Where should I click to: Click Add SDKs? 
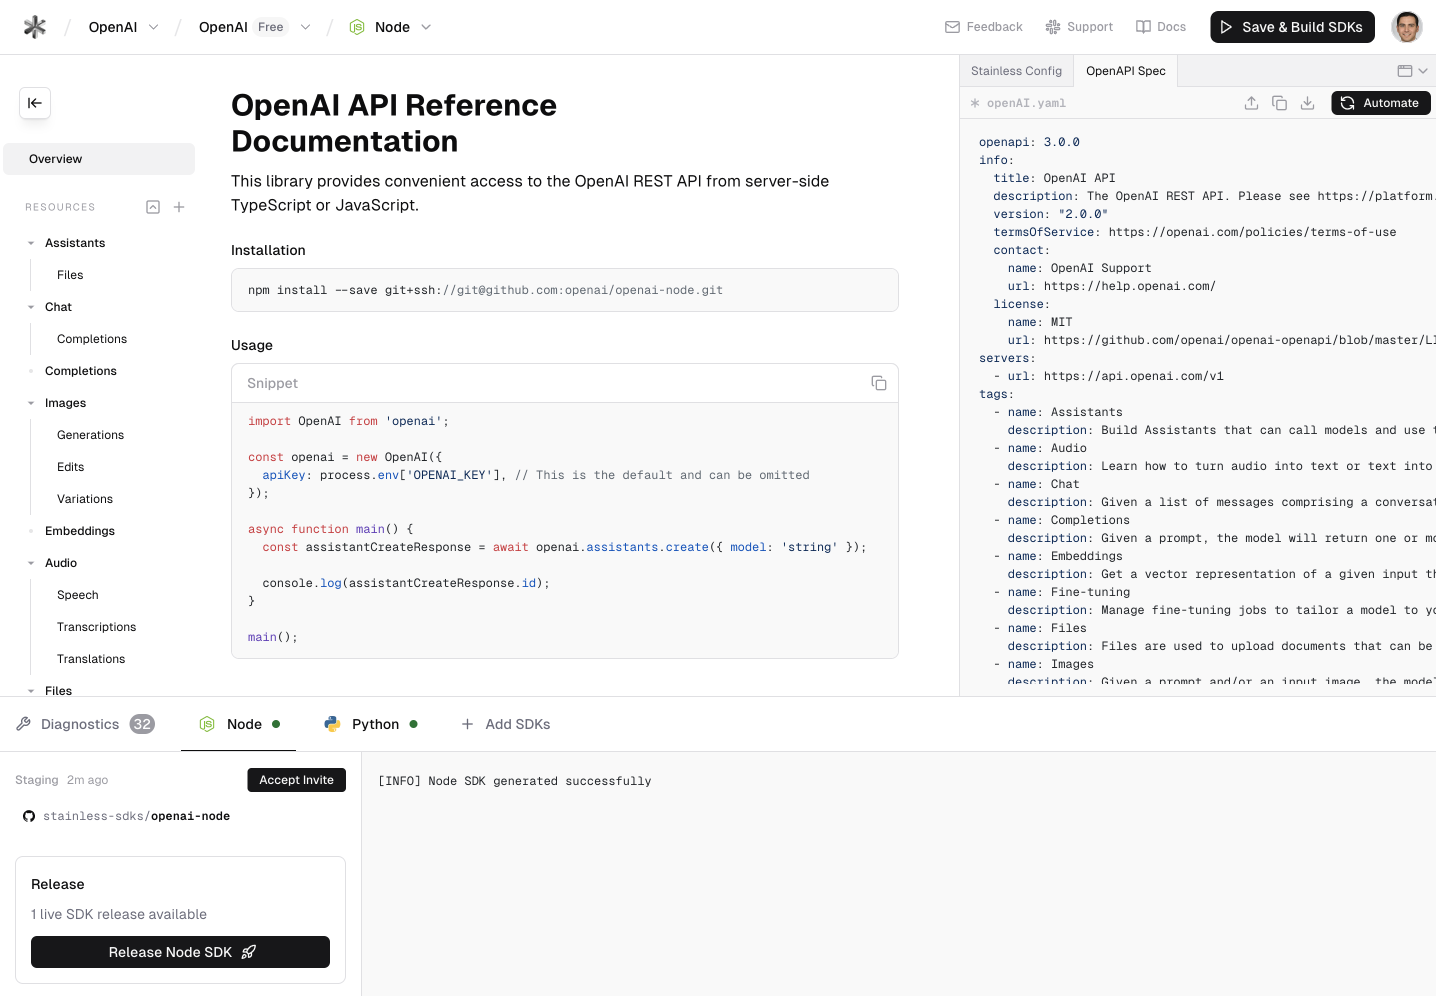point(505,724)
